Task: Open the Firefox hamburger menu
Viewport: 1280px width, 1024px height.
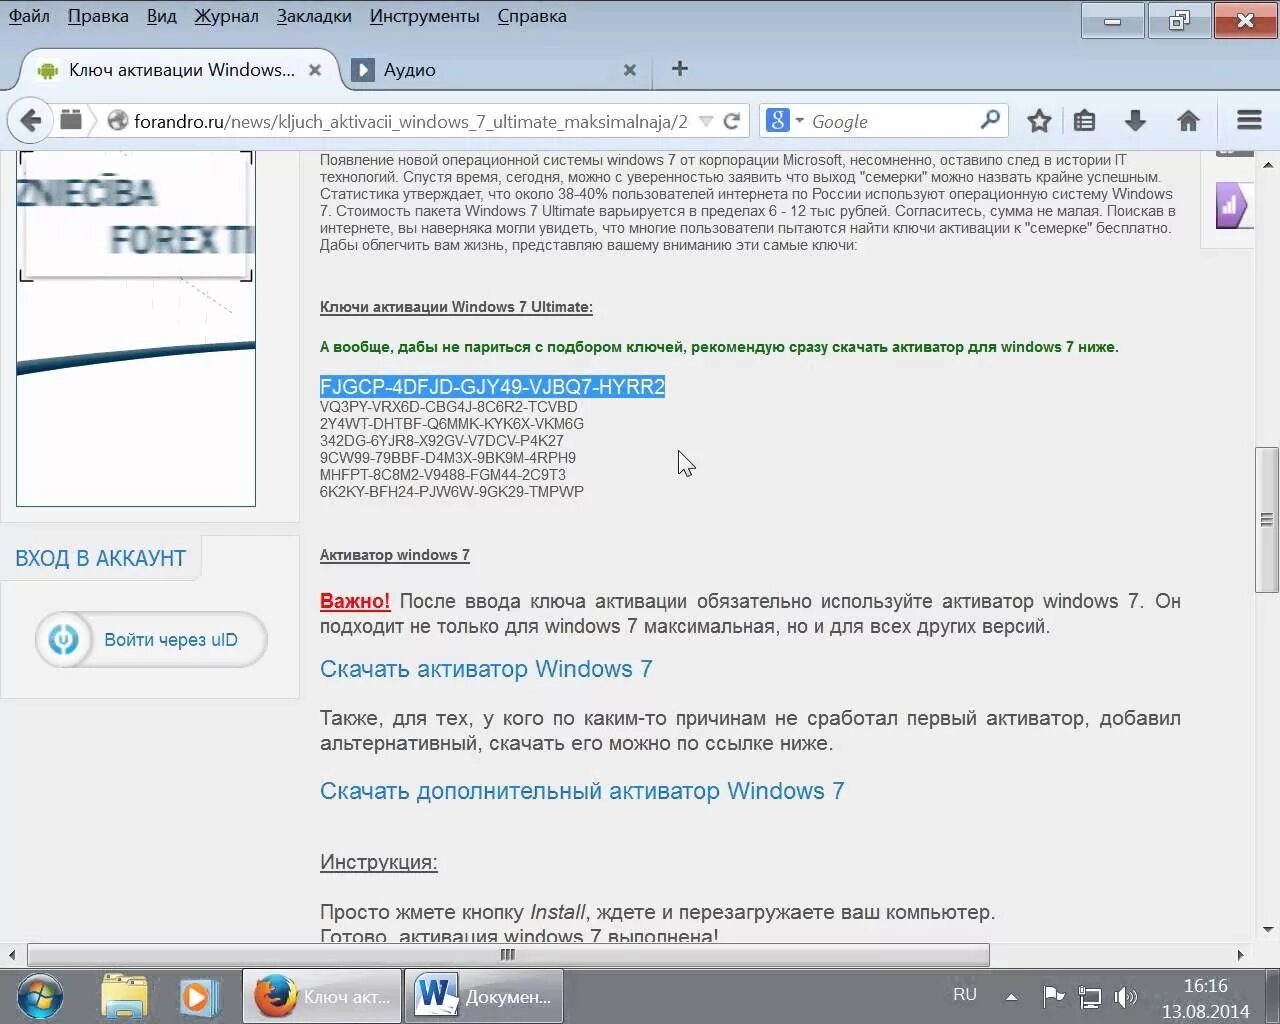Action: click(x=1249, y=121)
